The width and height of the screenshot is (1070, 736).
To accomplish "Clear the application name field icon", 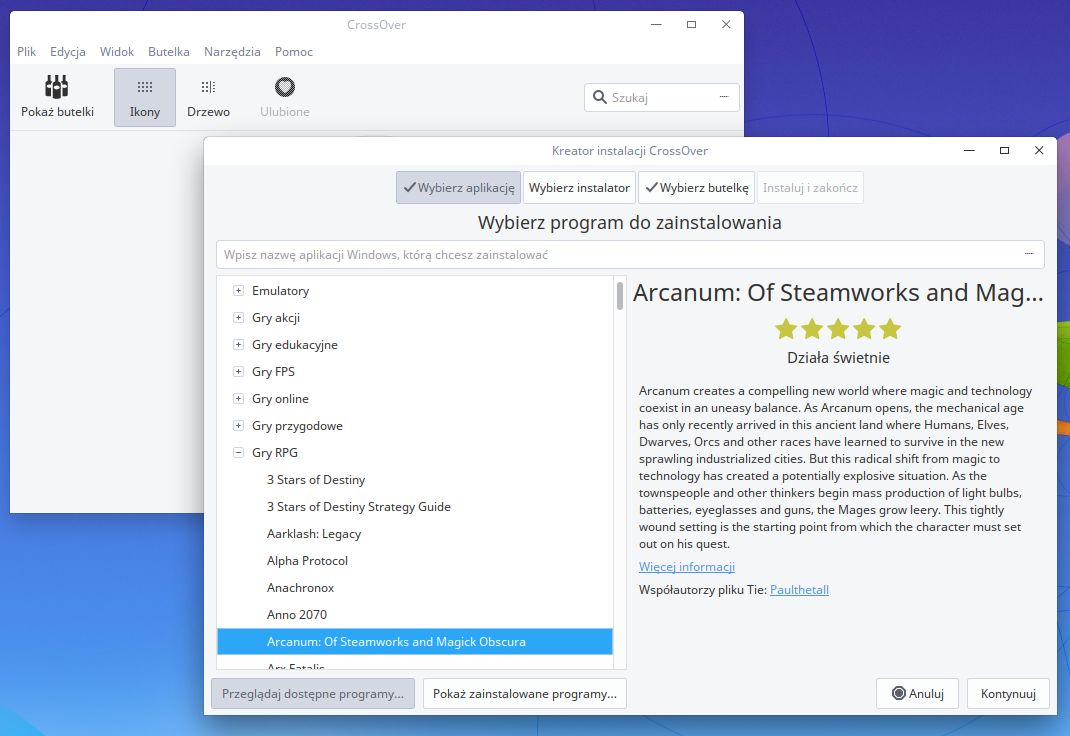I will 1028,254.
